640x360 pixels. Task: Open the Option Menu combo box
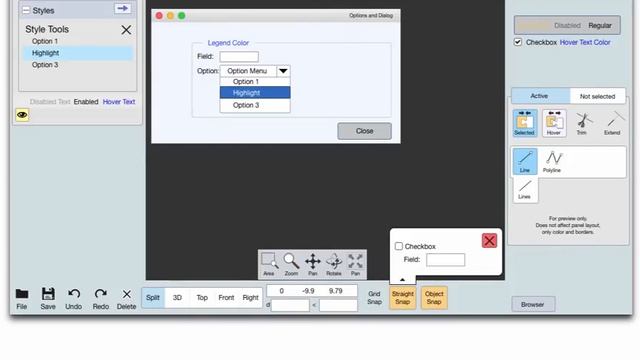tap(255, 71)
